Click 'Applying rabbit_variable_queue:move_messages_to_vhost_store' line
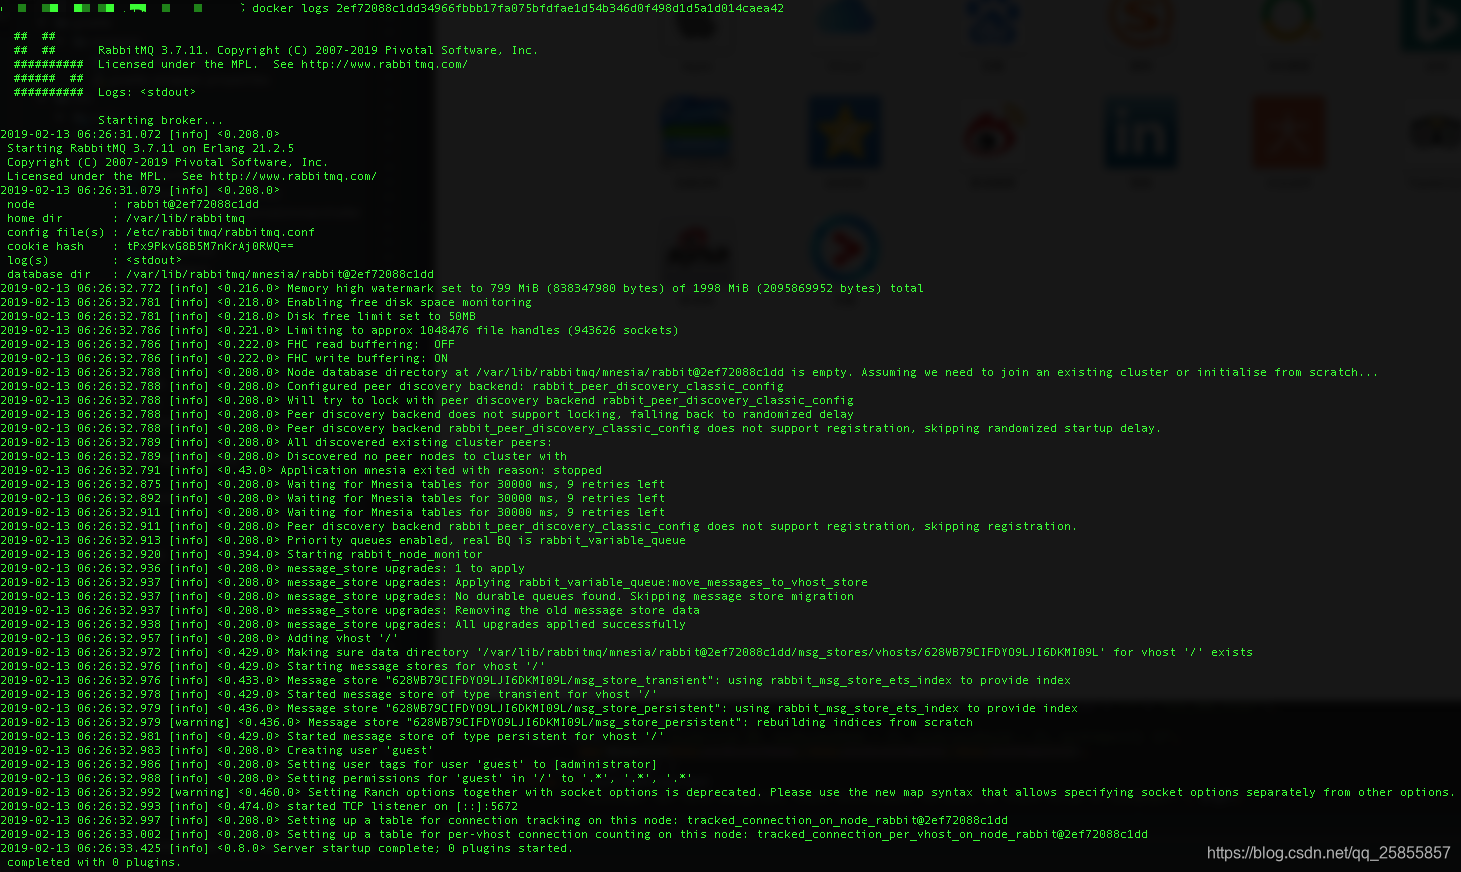Viewport: 1461px width, 872px height. [x=434, y=582]
